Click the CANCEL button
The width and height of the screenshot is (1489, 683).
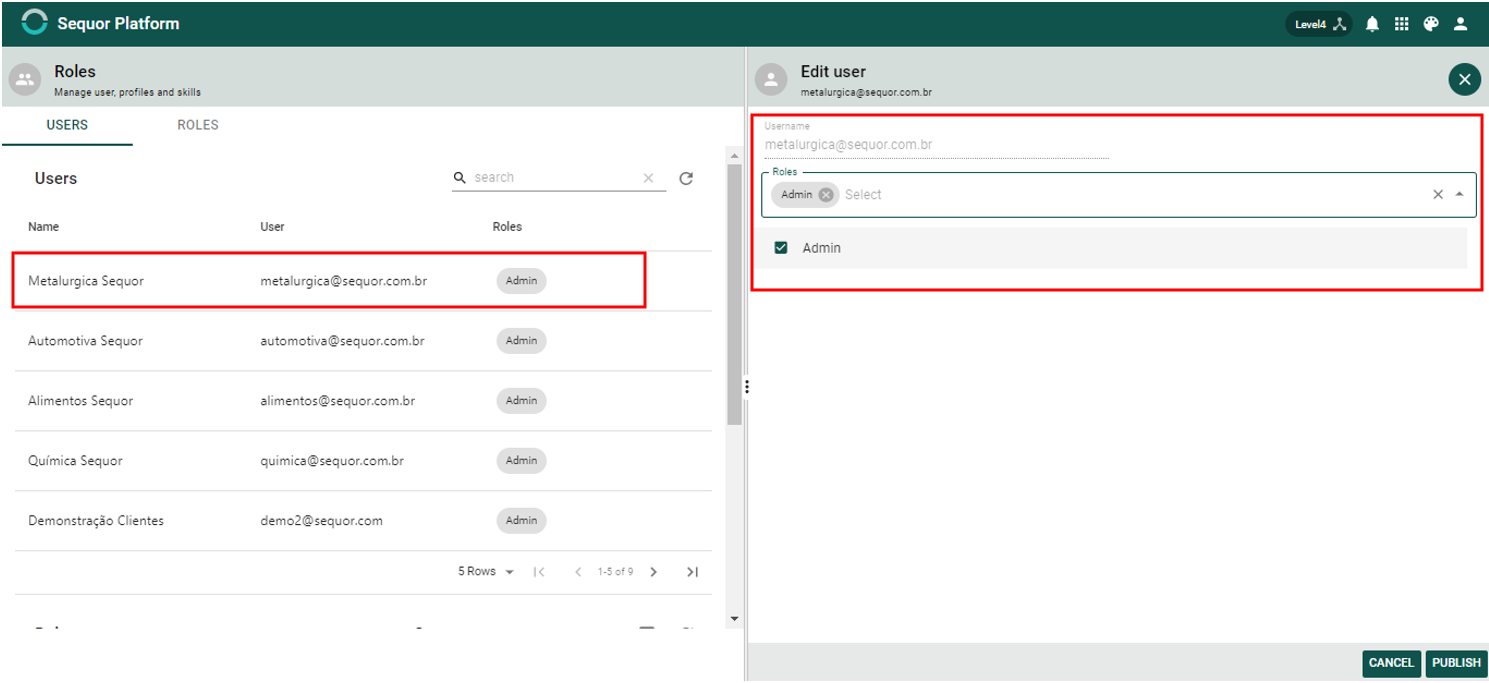click(x=1391, y=663)
